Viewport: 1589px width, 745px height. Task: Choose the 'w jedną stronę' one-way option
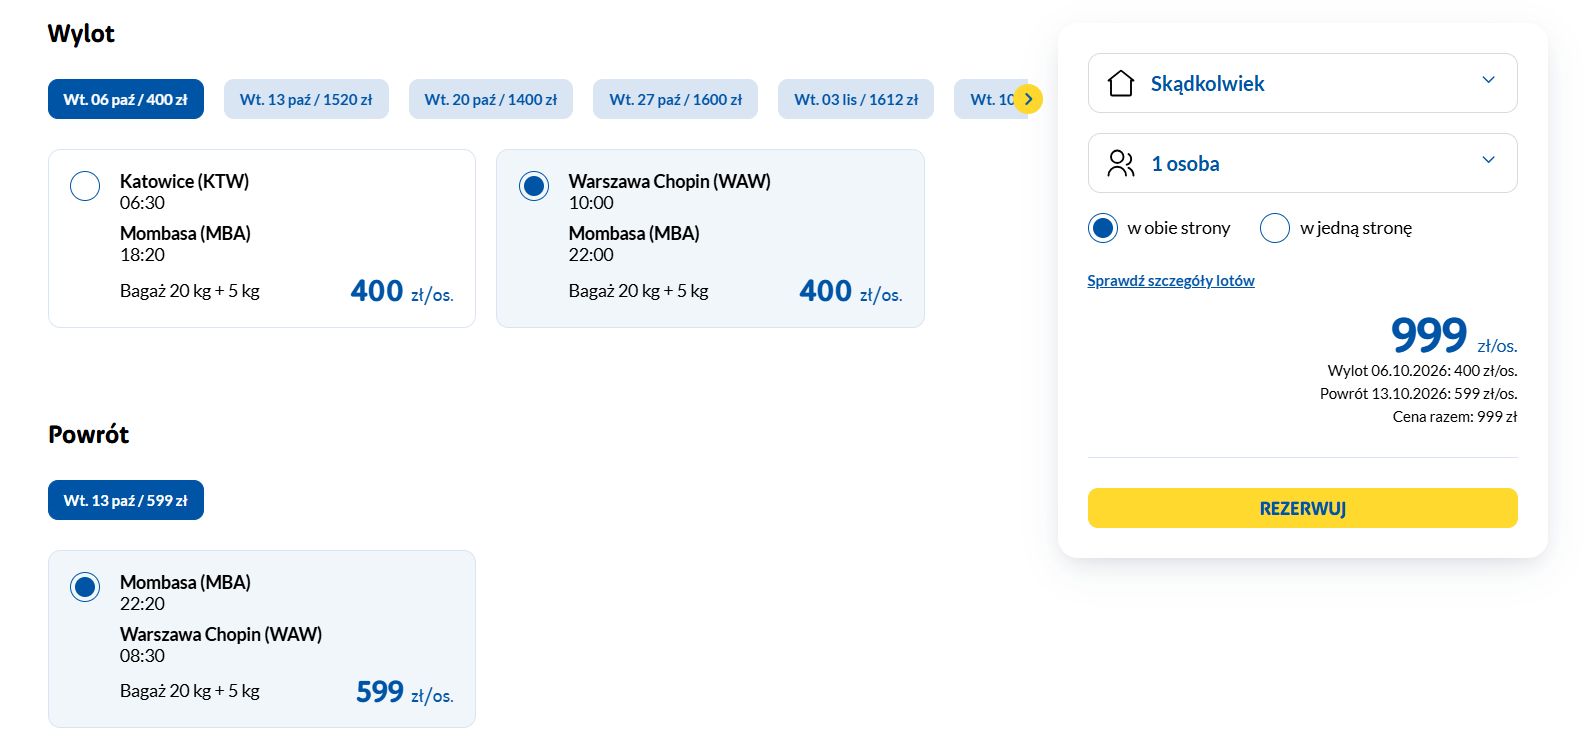pos(1275,228)
